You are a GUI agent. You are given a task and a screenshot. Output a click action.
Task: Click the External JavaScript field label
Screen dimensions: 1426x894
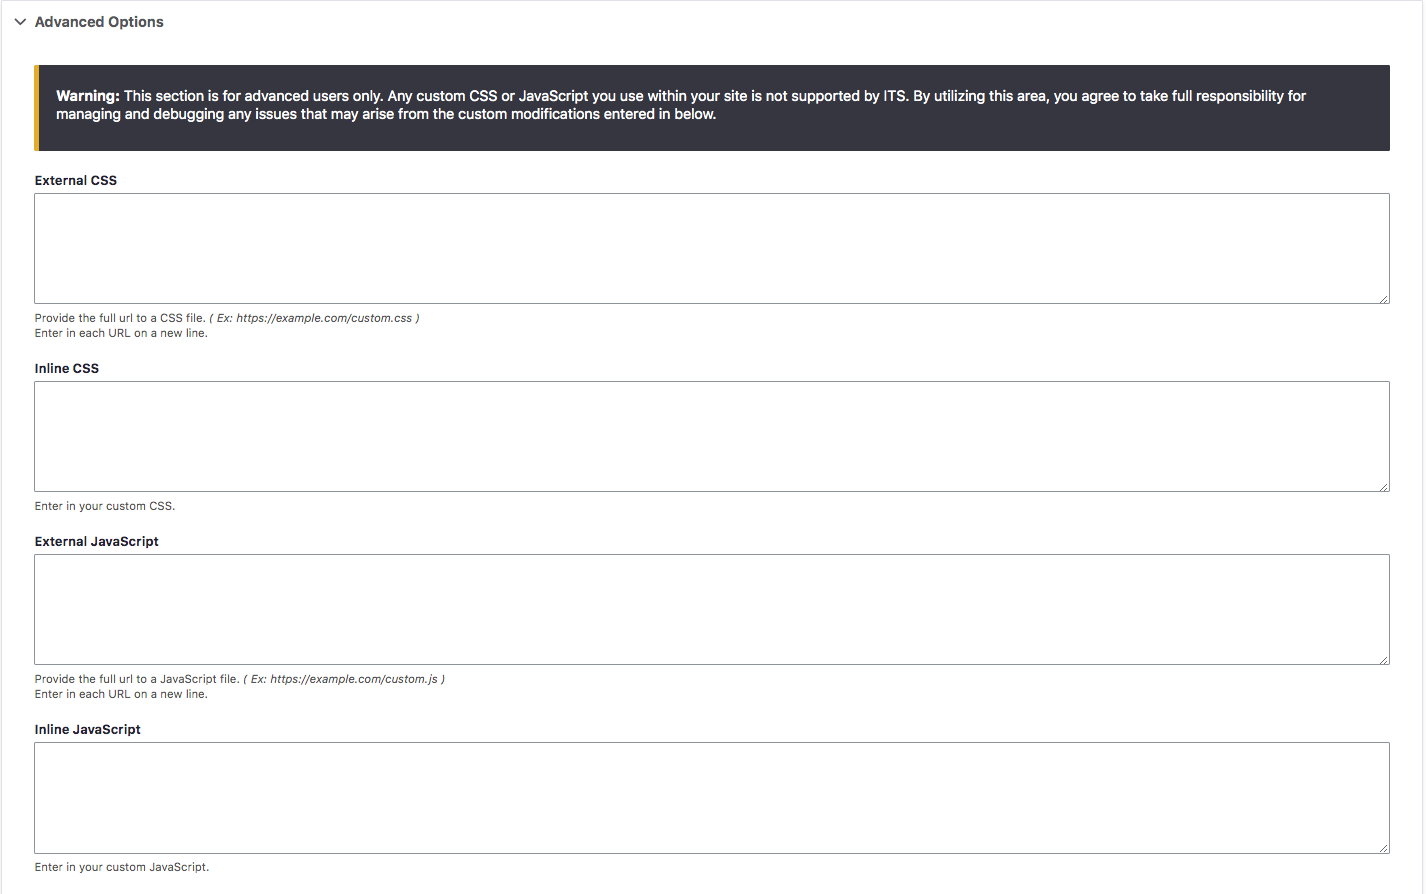pos(97,542)
